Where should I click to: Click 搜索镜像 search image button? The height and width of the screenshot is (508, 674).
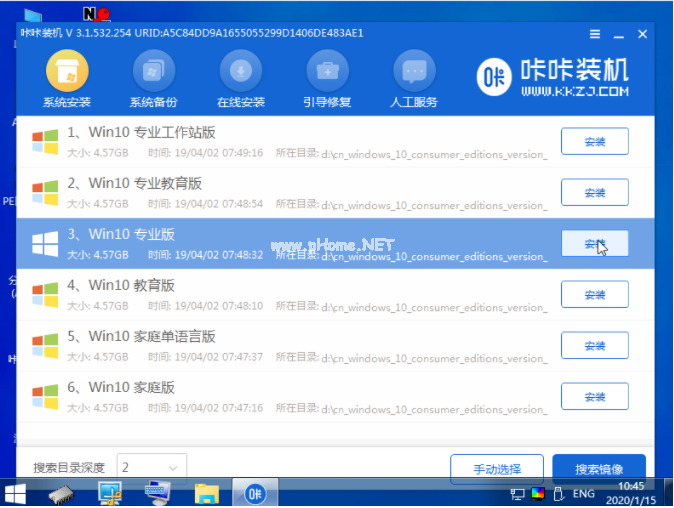click(x=599, y=469)
